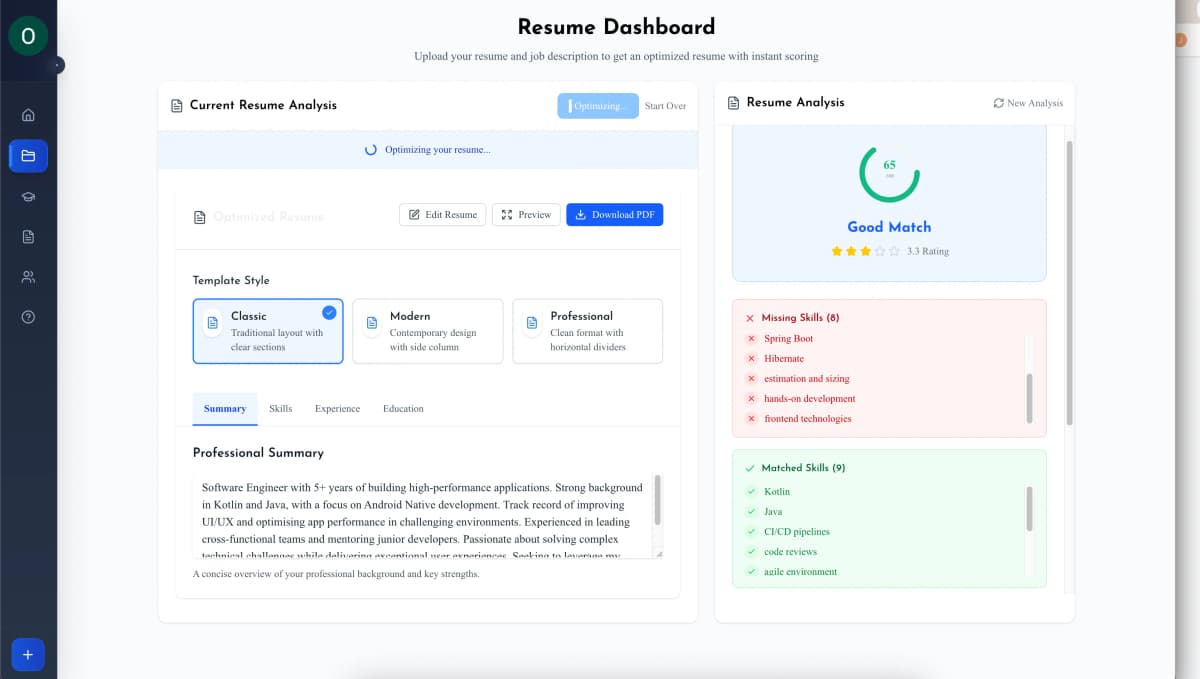Click the blue plus button in sidebar

(28, 655)
